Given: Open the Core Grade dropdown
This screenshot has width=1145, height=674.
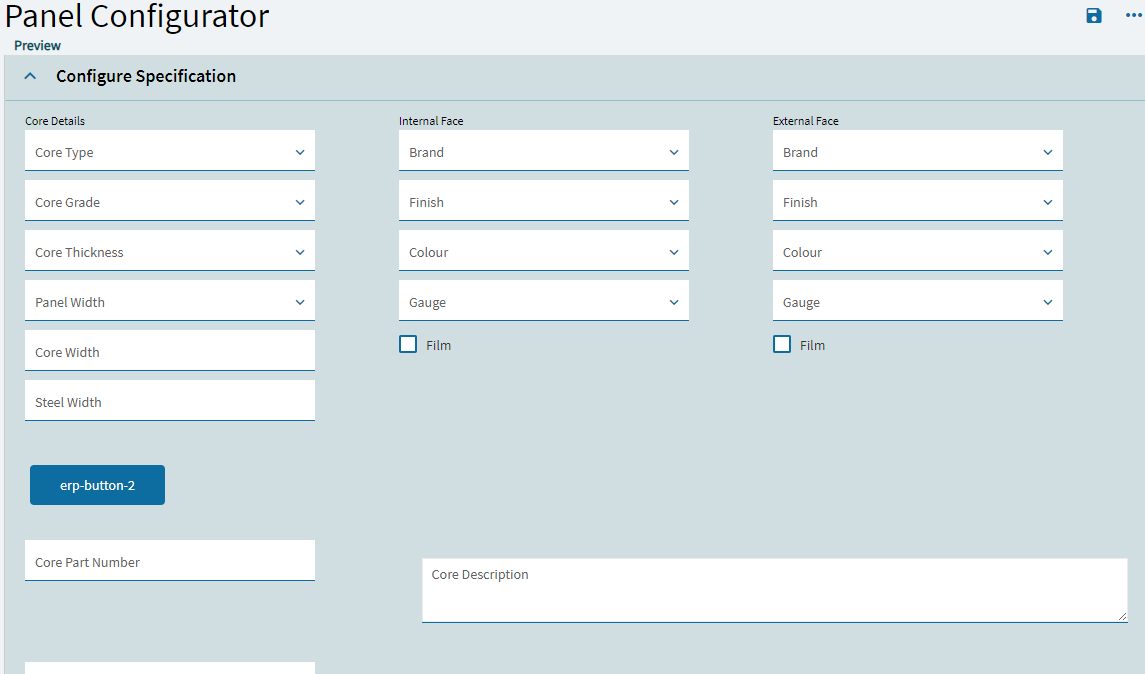Looking at the screenshot, I should (169, 201).
